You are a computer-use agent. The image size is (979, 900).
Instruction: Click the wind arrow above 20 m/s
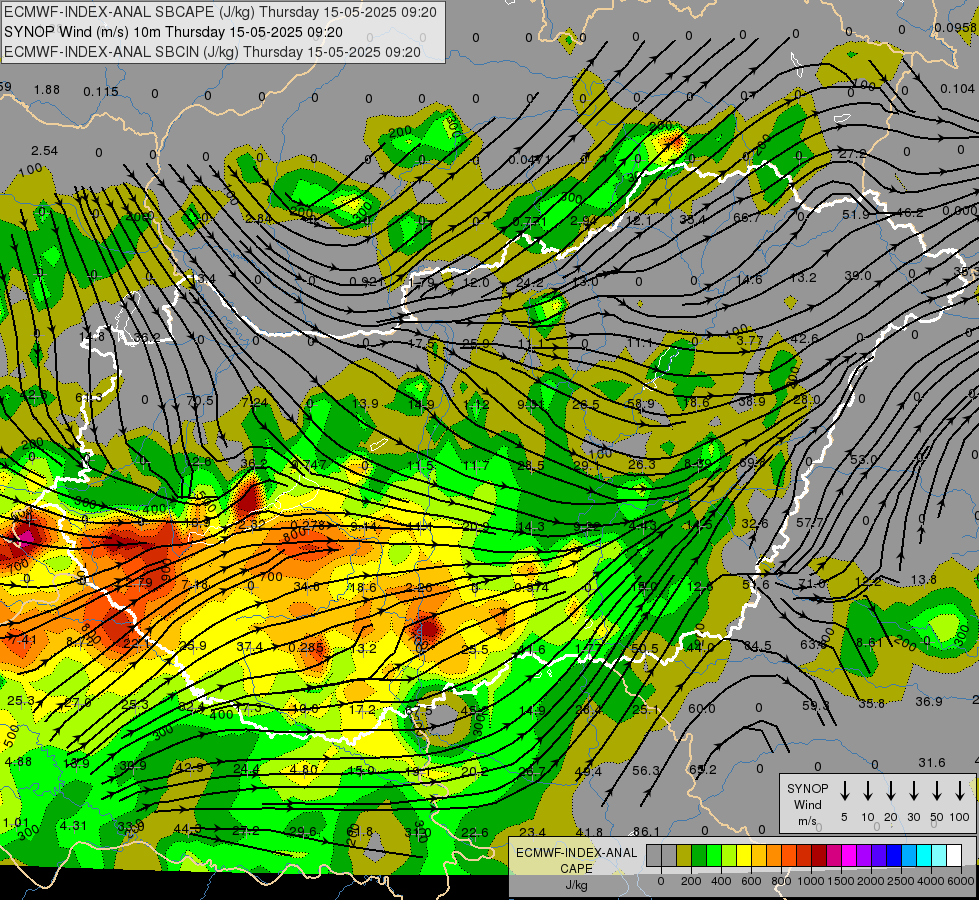point(891,791)
